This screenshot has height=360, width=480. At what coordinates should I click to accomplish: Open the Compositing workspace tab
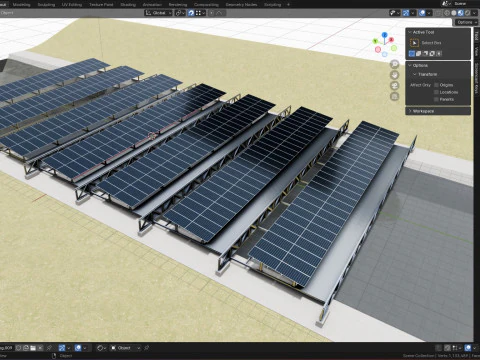coord(206,4)
